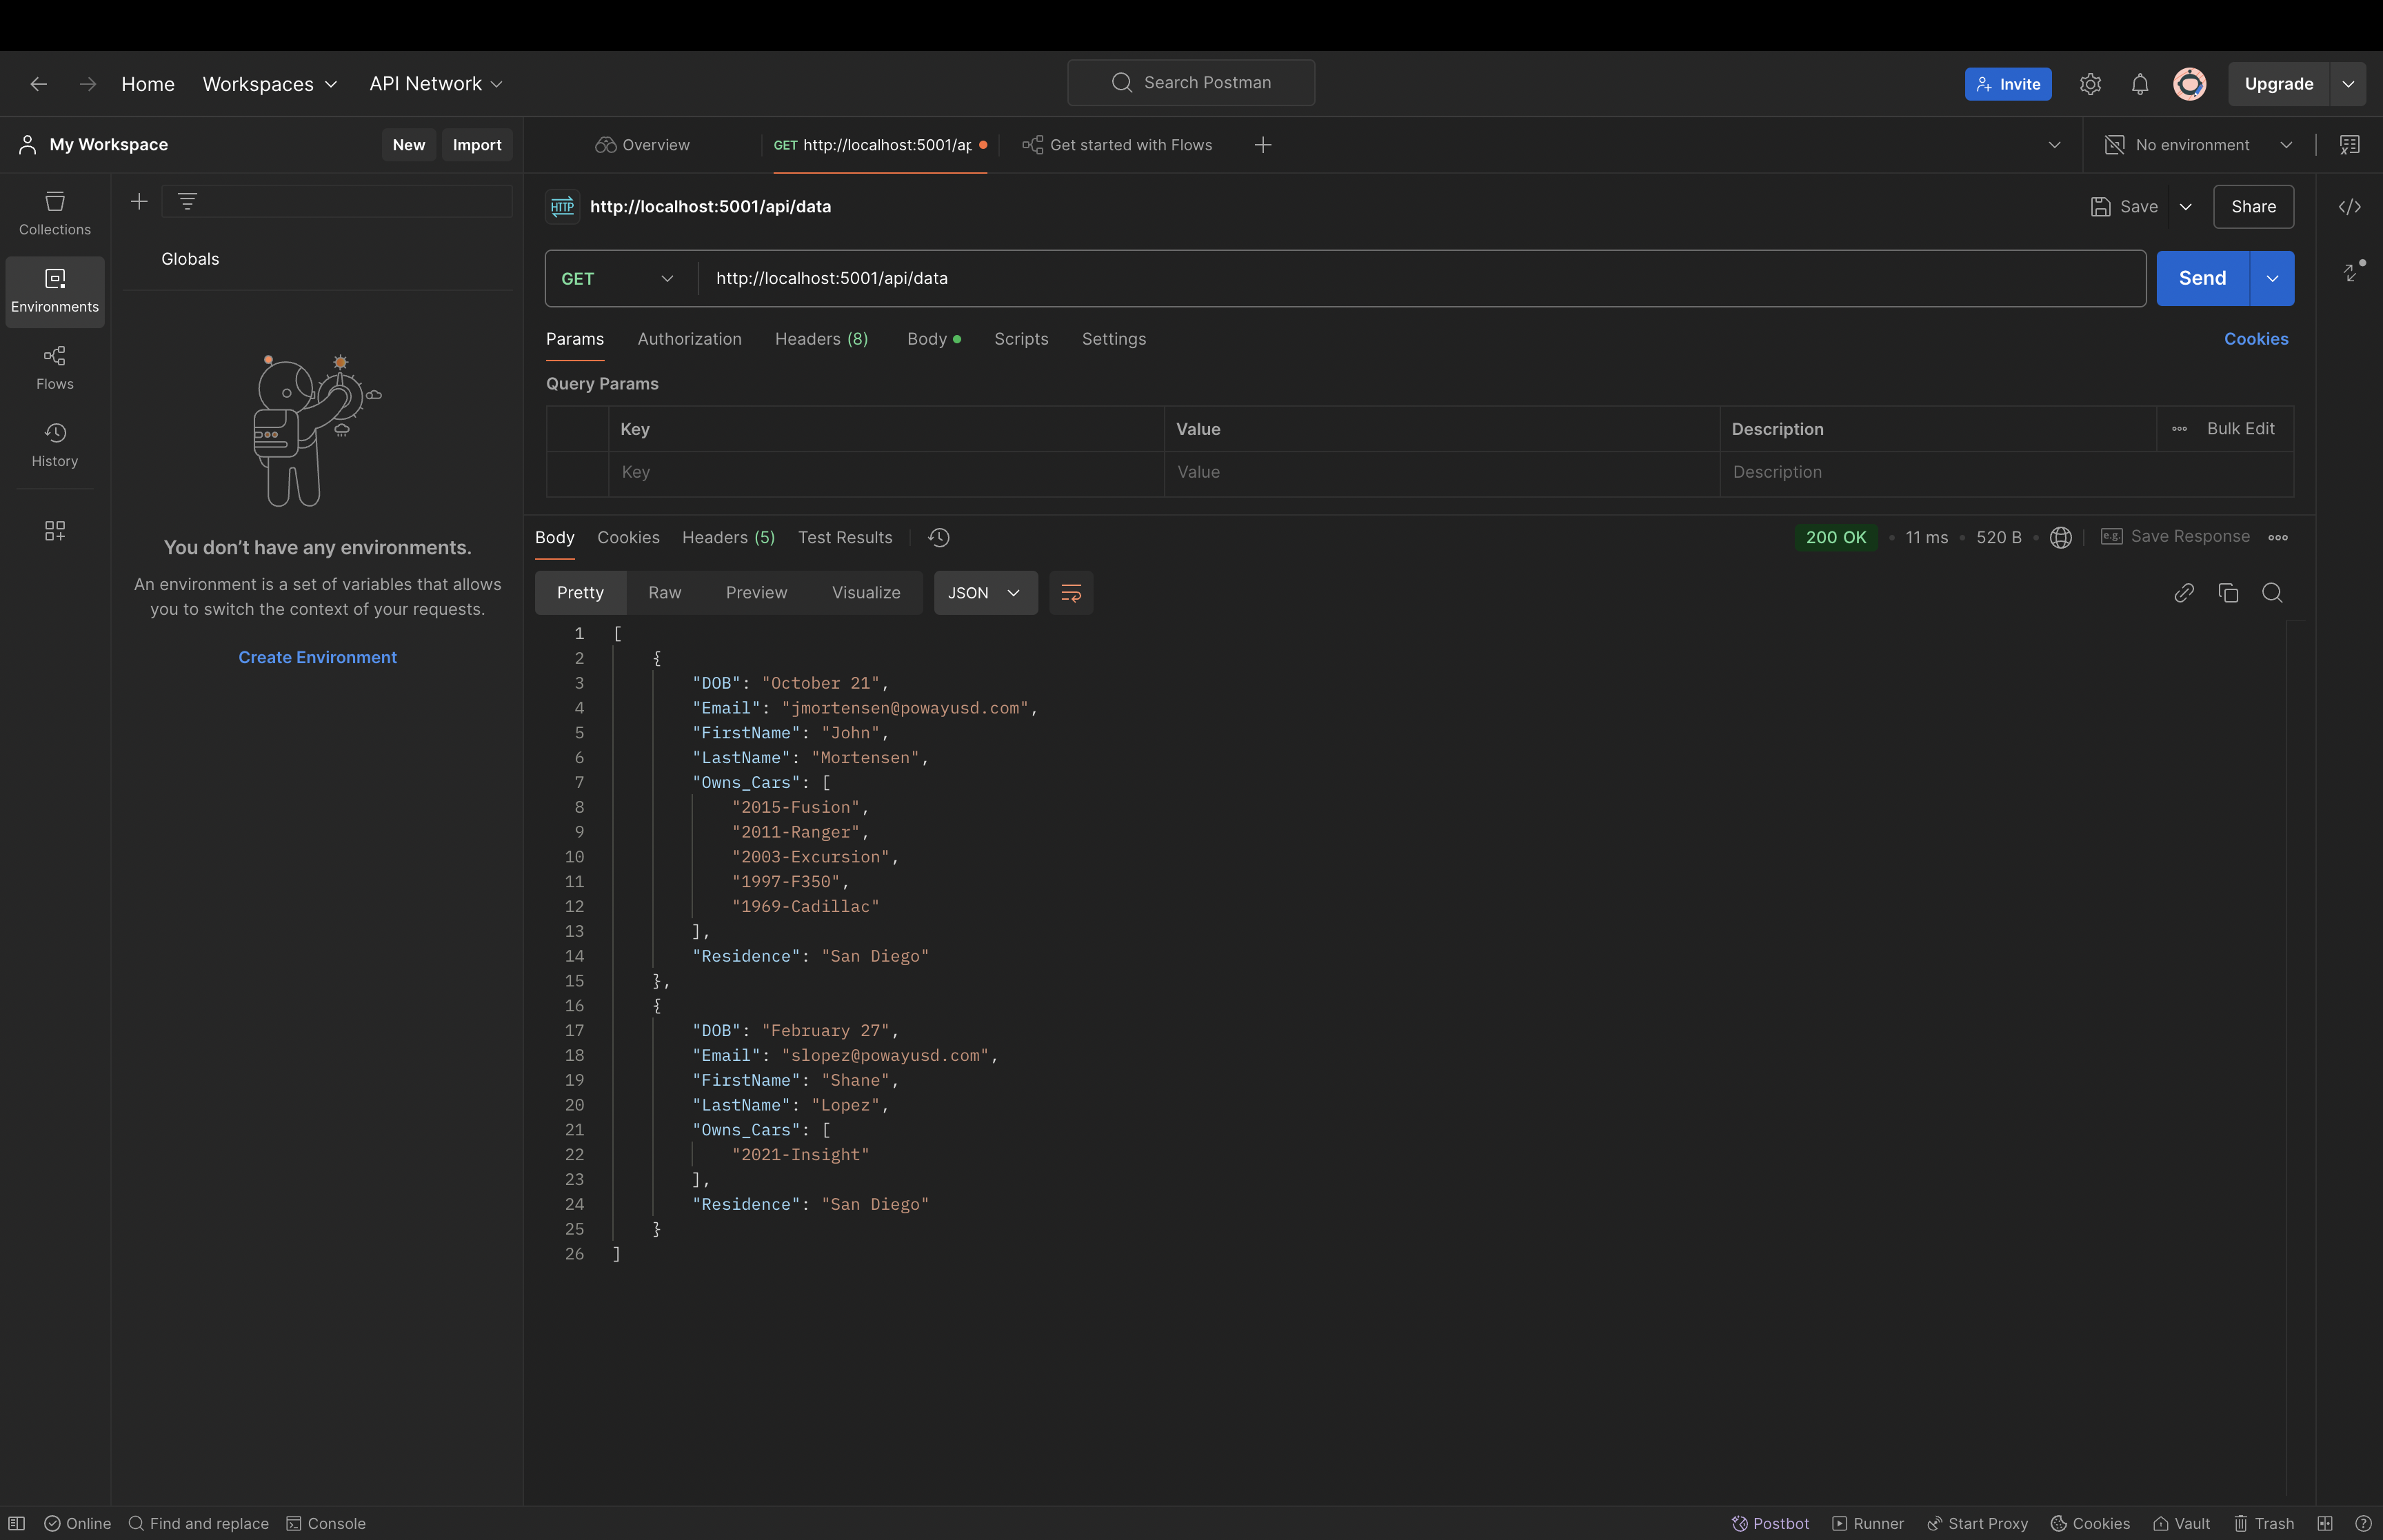Toggle two-pane view icon in status bar
The image size is (2383, 1540).
pos(2325,1523)
